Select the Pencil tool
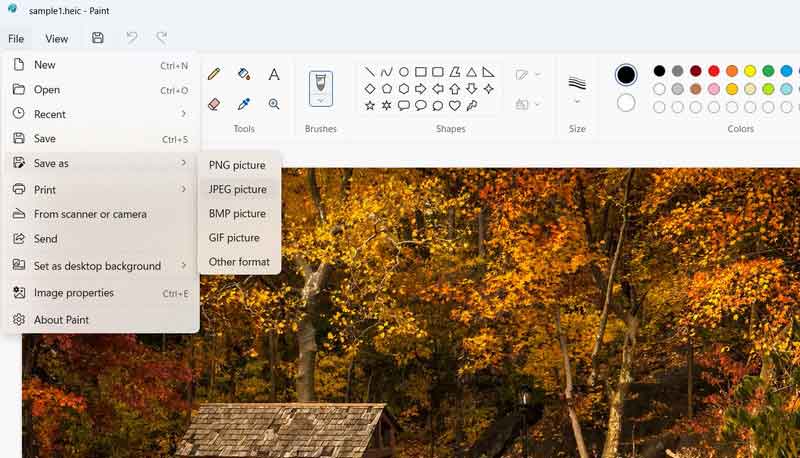The image size is (800, 458). [214, 74]
